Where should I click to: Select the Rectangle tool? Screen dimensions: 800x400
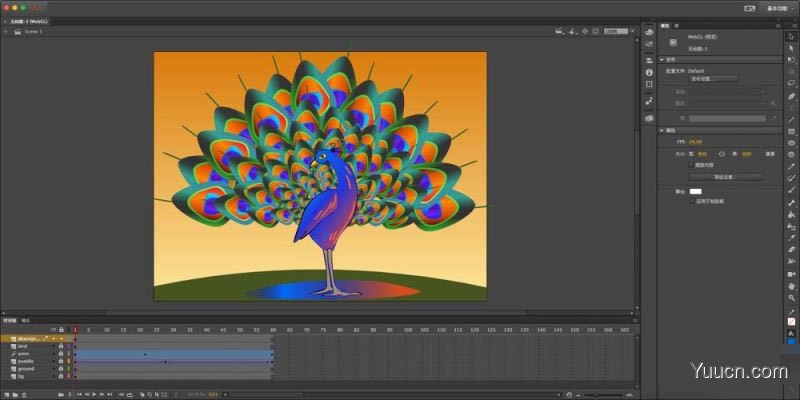(791, 131)
